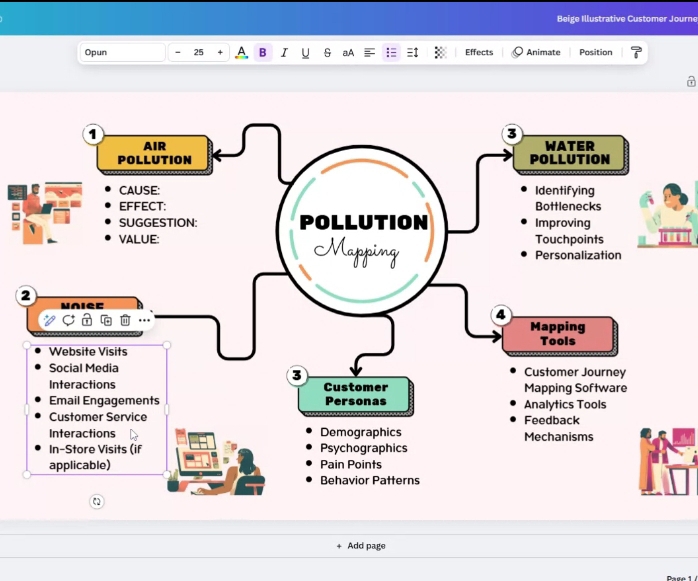The width and height of the screenshot is (698, 581).
Task: Open line spacing options
Action: (x=412, y=52)
